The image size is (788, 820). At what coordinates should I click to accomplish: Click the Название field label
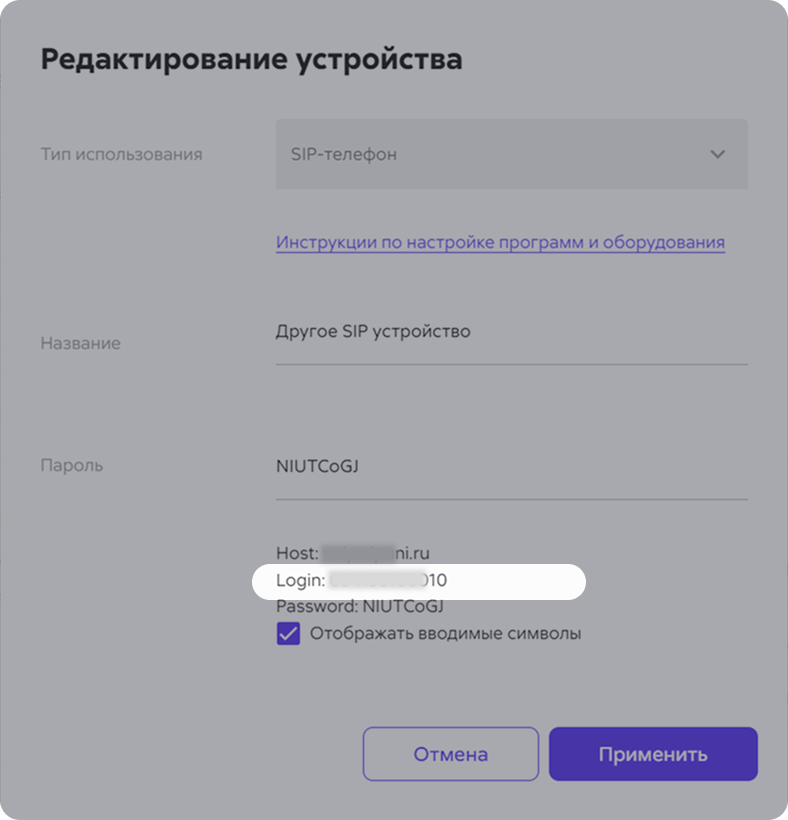(80, 343)
